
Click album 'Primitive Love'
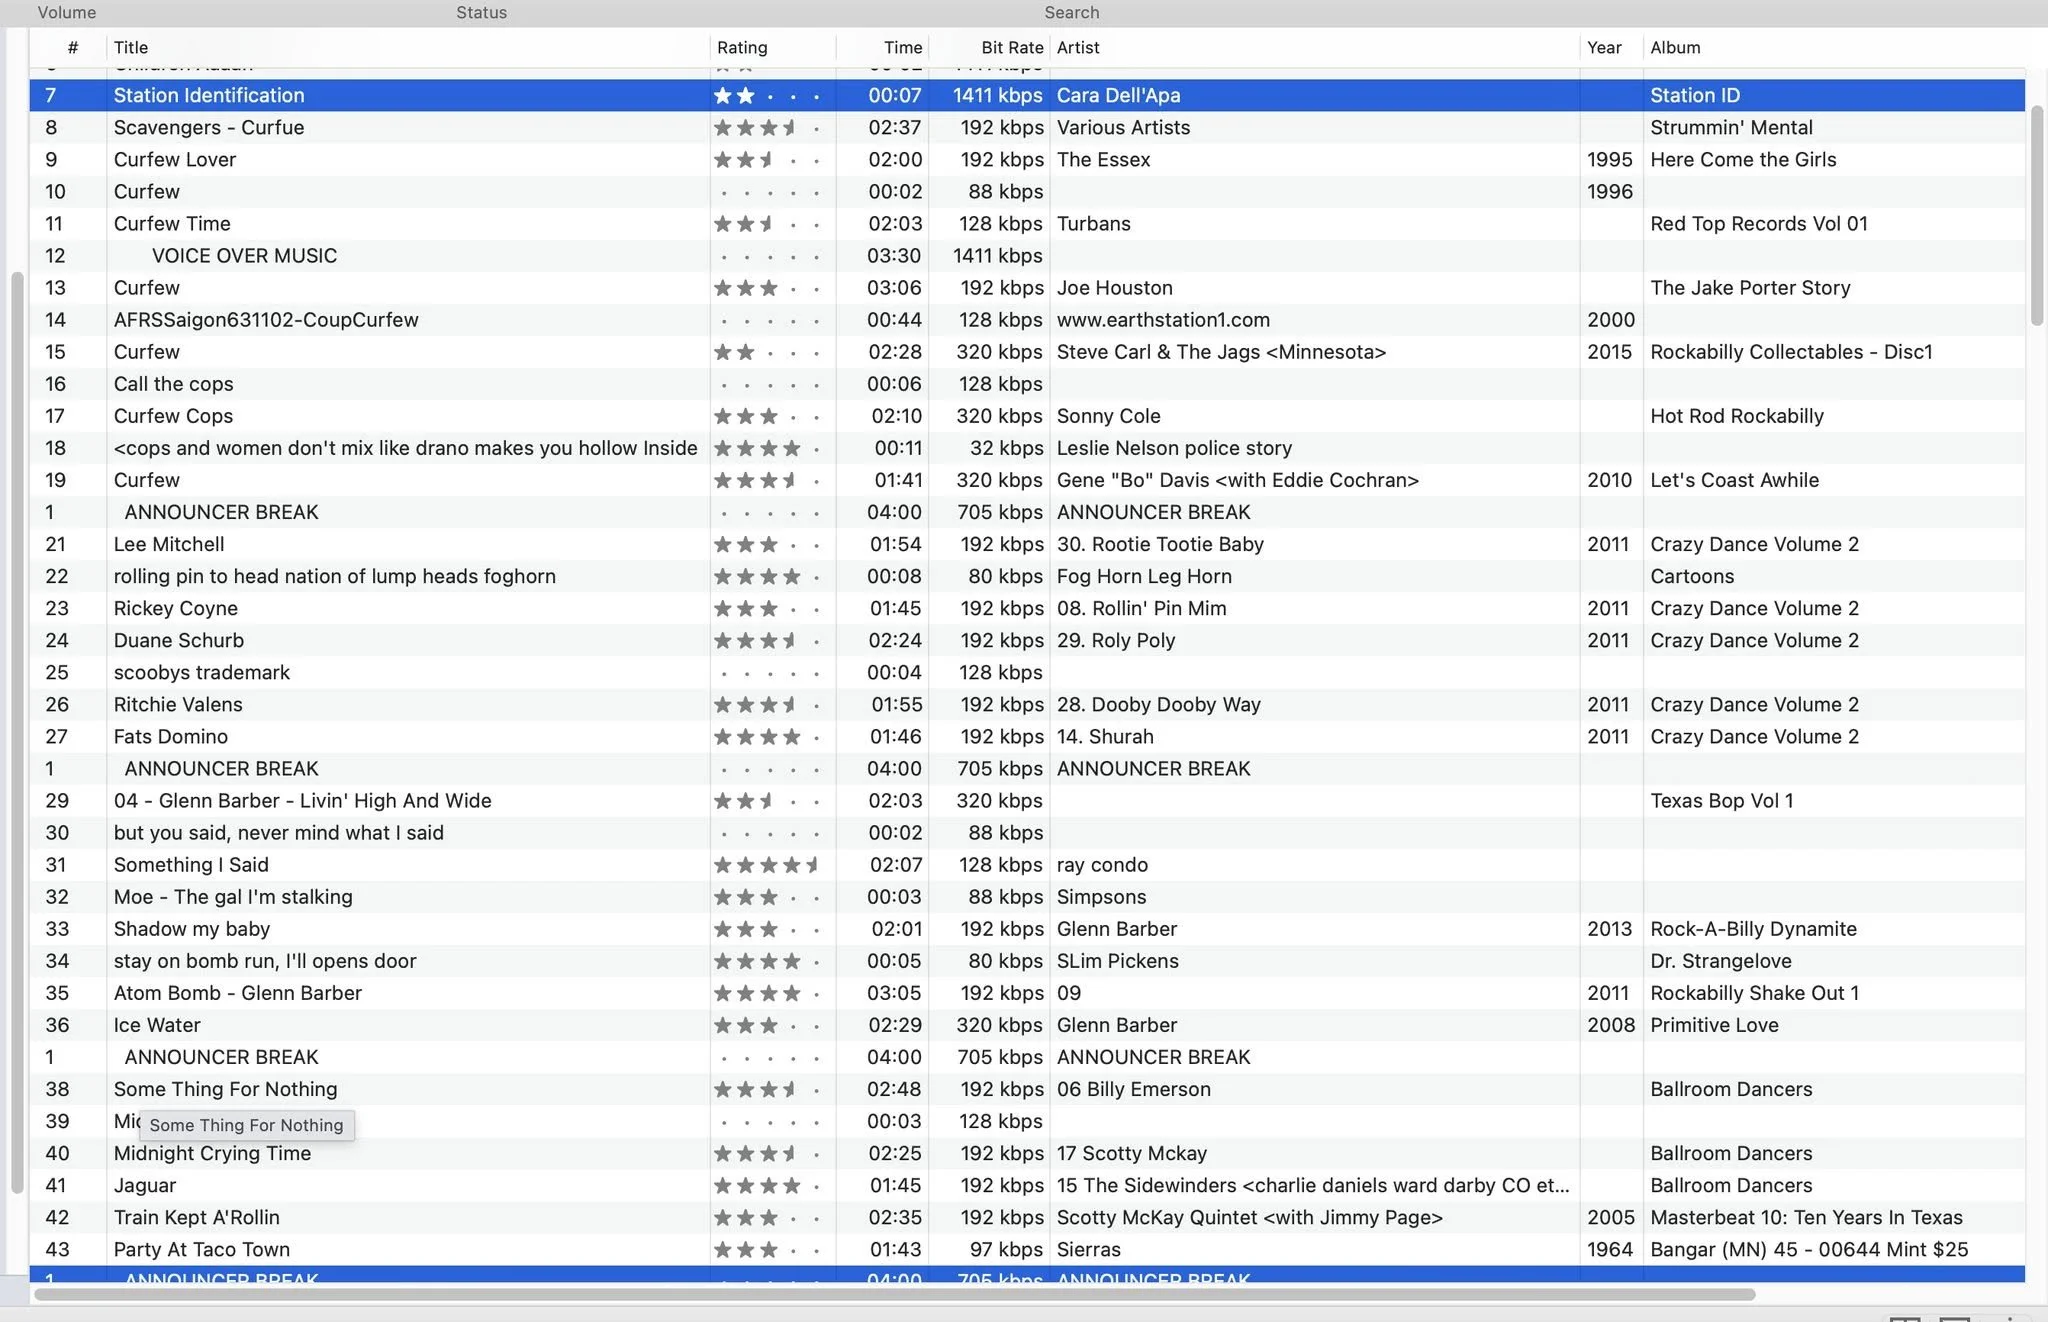coord(1714,1024)
